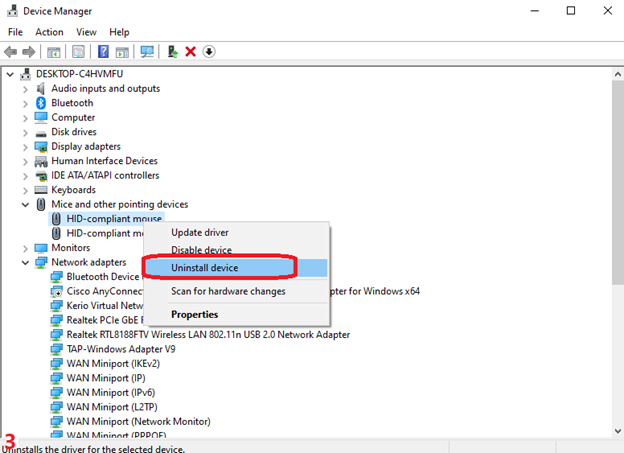
Task: Click the Human Interface Devices icon
Action: 41,161
